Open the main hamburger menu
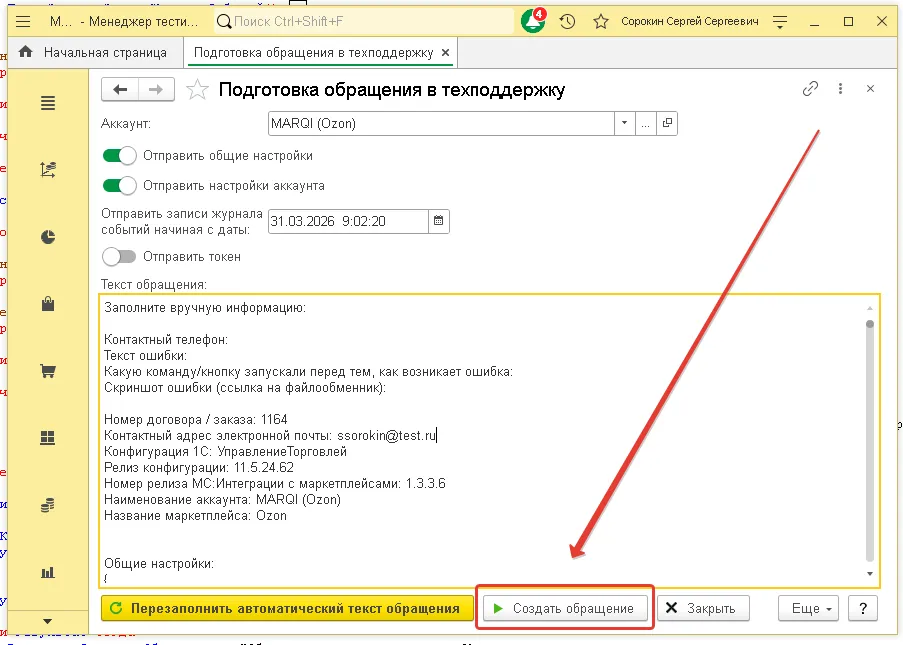Viewport: 903px width, 645px height. click(24, 21)
